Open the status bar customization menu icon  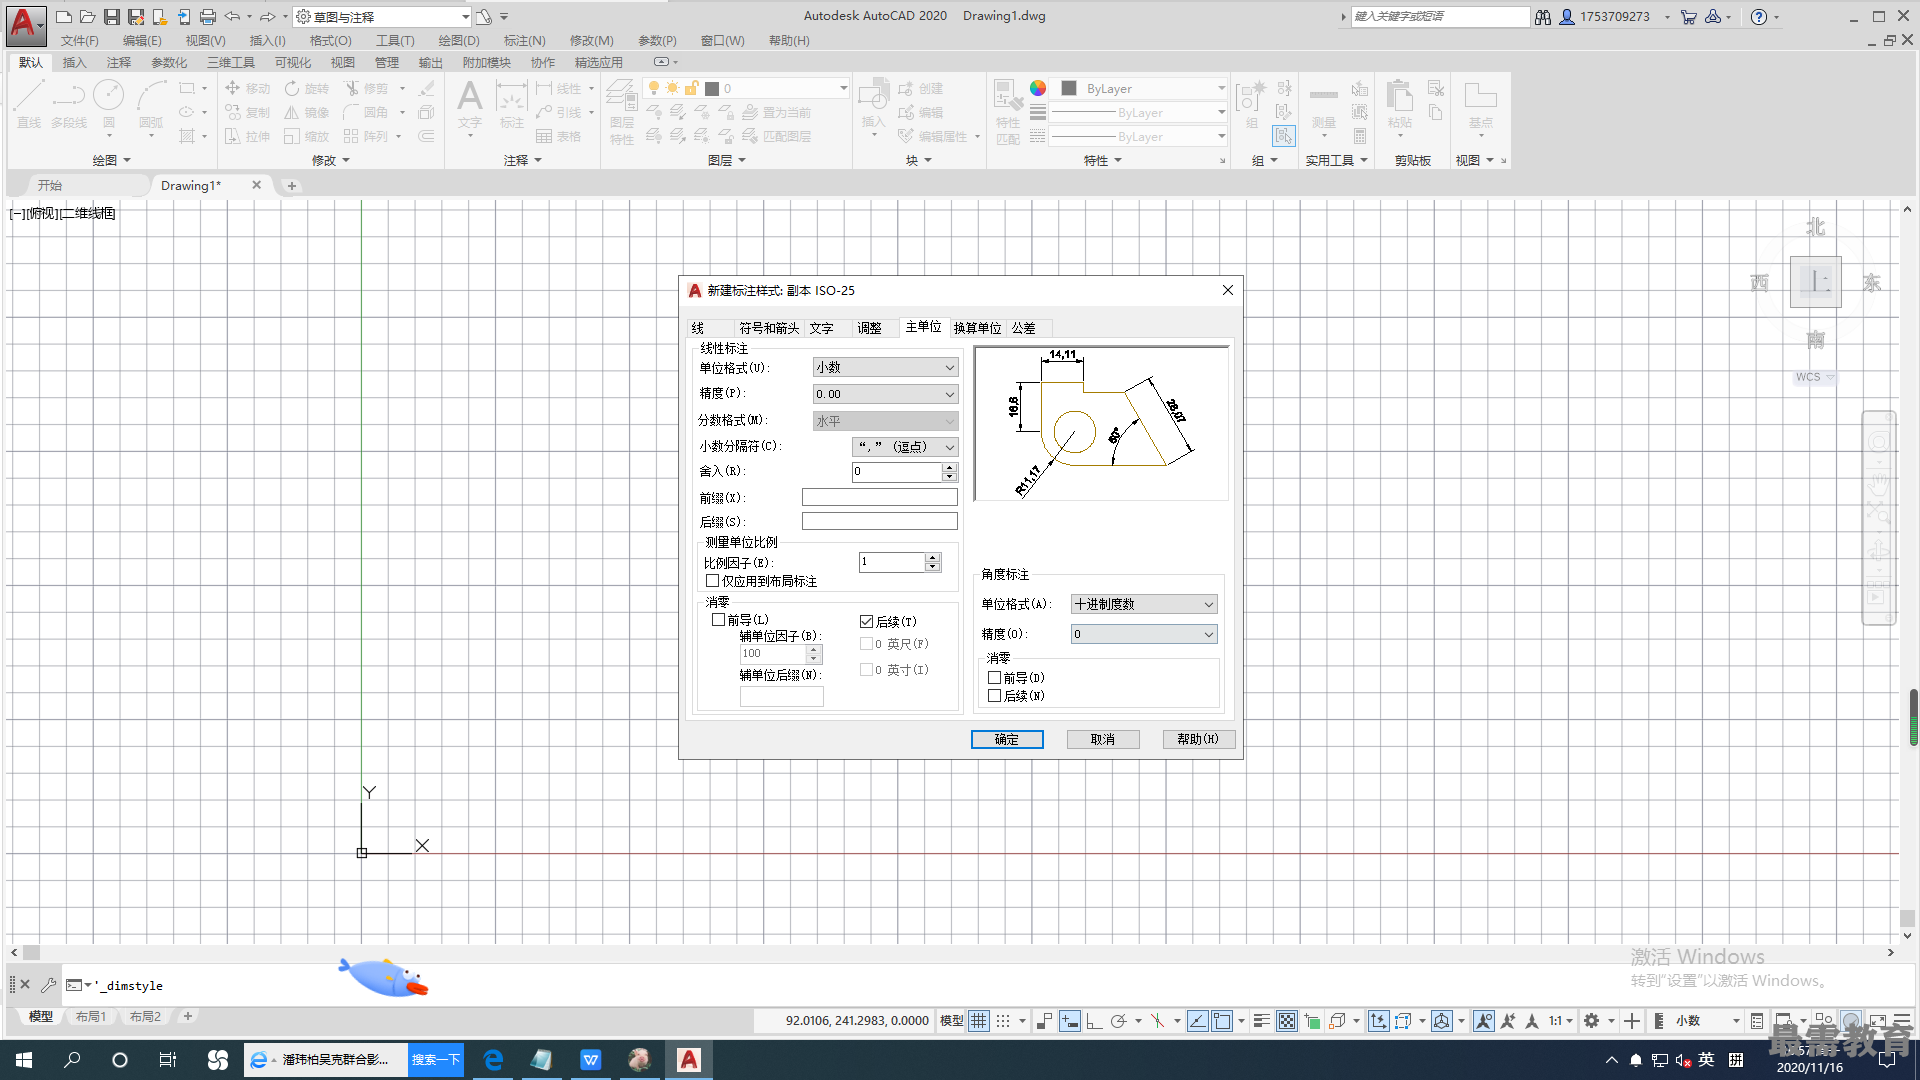click(x=1902, y=1021)
